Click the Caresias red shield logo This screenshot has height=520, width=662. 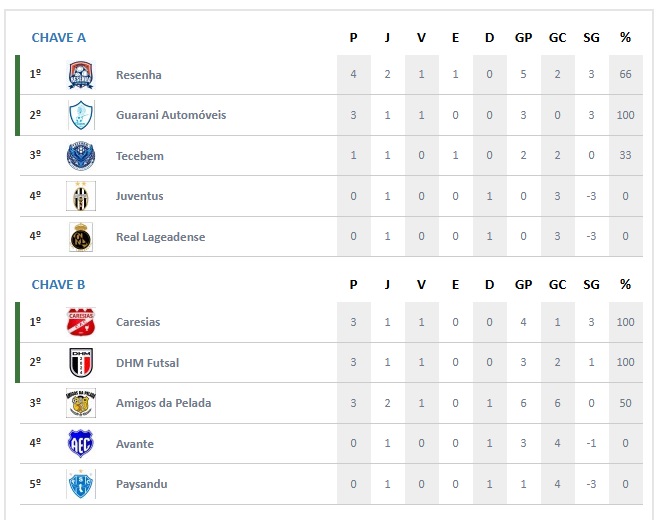(81, 322)
